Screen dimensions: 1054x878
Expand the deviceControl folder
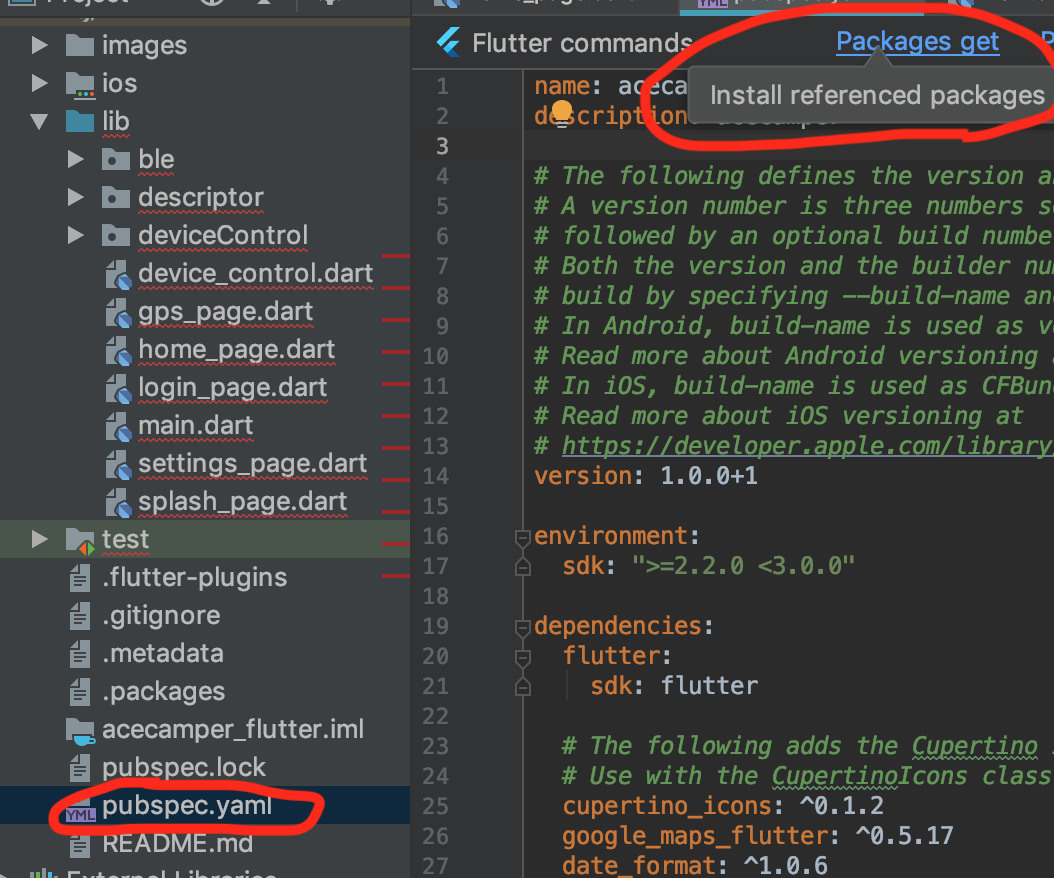pyautogui.click(x=76, y=235)
